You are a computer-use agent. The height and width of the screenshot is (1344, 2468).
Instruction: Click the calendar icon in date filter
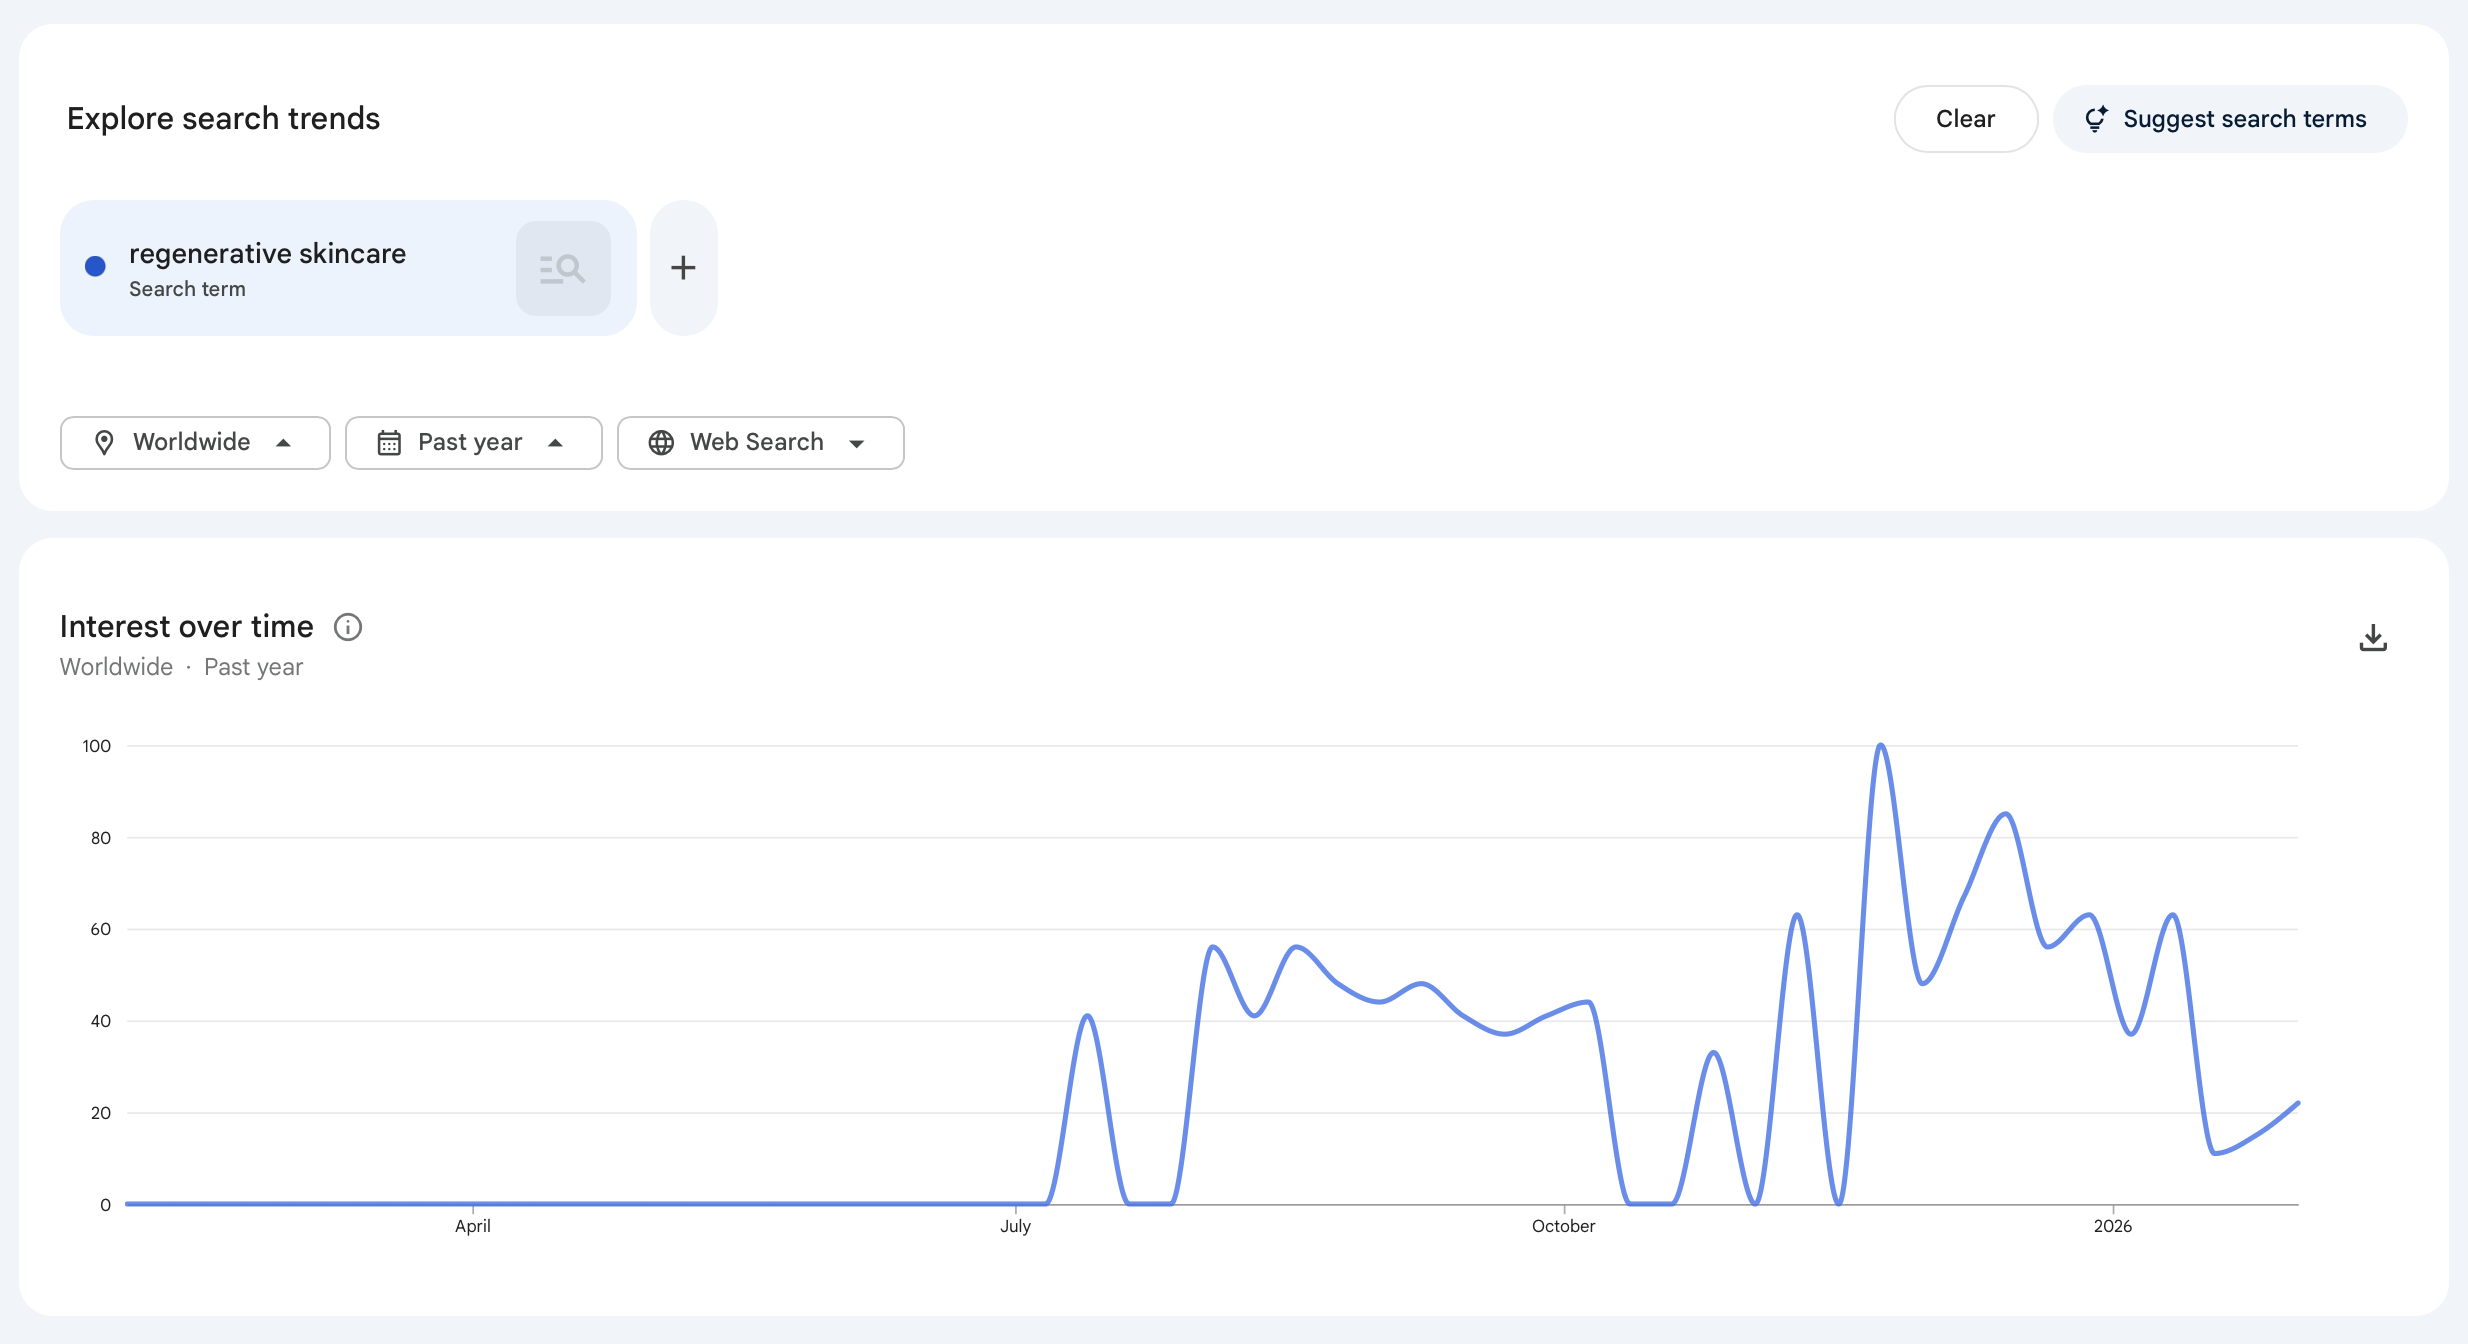(389, 442)
